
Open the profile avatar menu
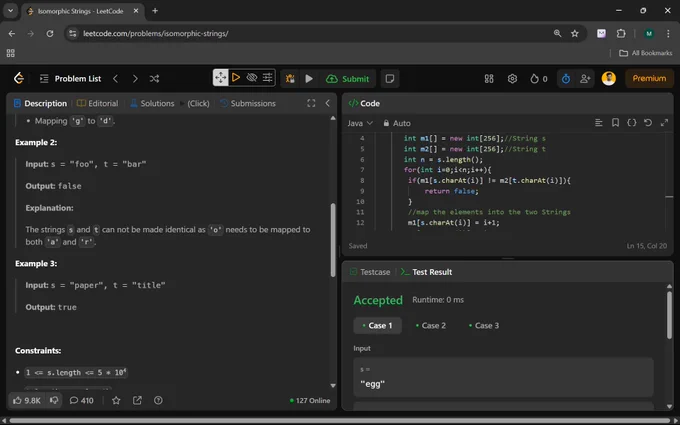tap(608, 78)
